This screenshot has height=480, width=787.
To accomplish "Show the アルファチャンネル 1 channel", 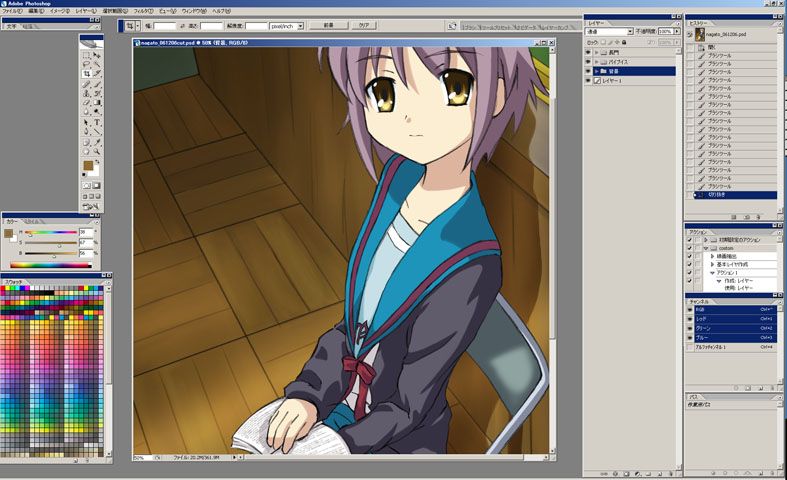I will point(690,347).
